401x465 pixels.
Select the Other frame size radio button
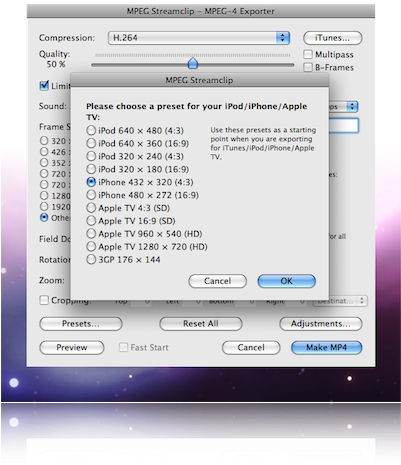click(x=44, y=218)
